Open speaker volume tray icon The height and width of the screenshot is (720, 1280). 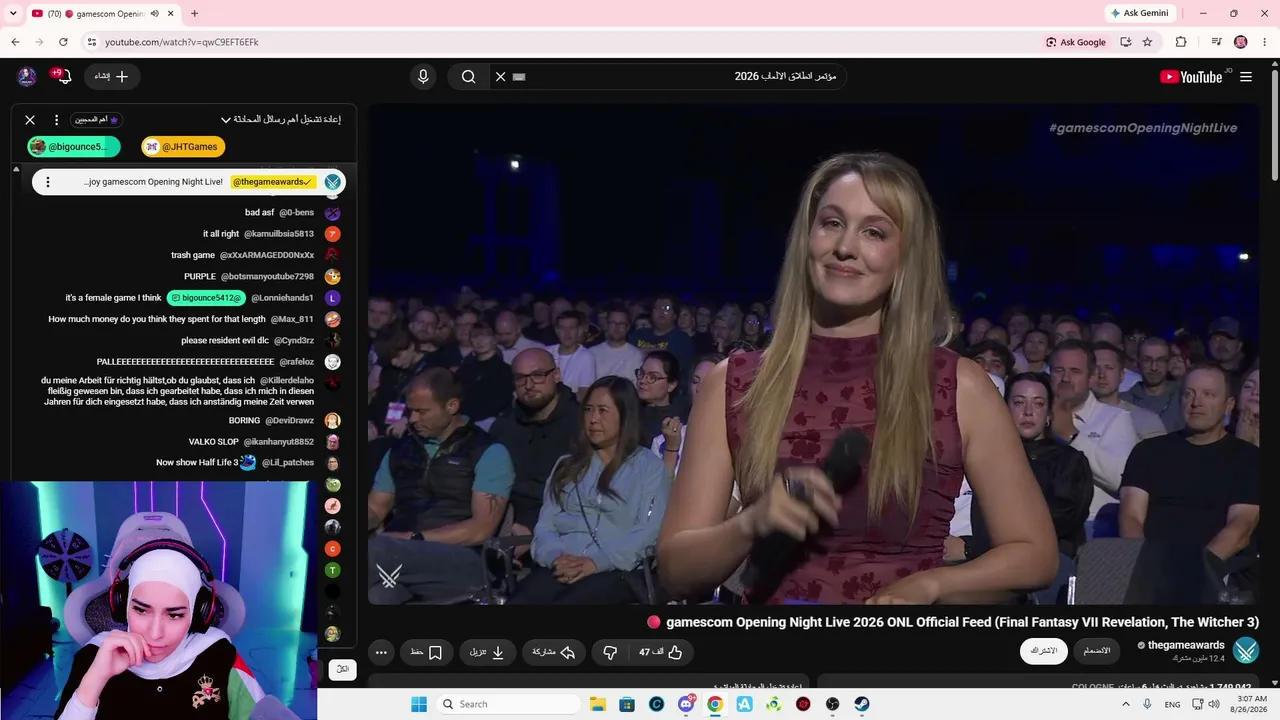pyautogui.click(x=1213, y=704)
